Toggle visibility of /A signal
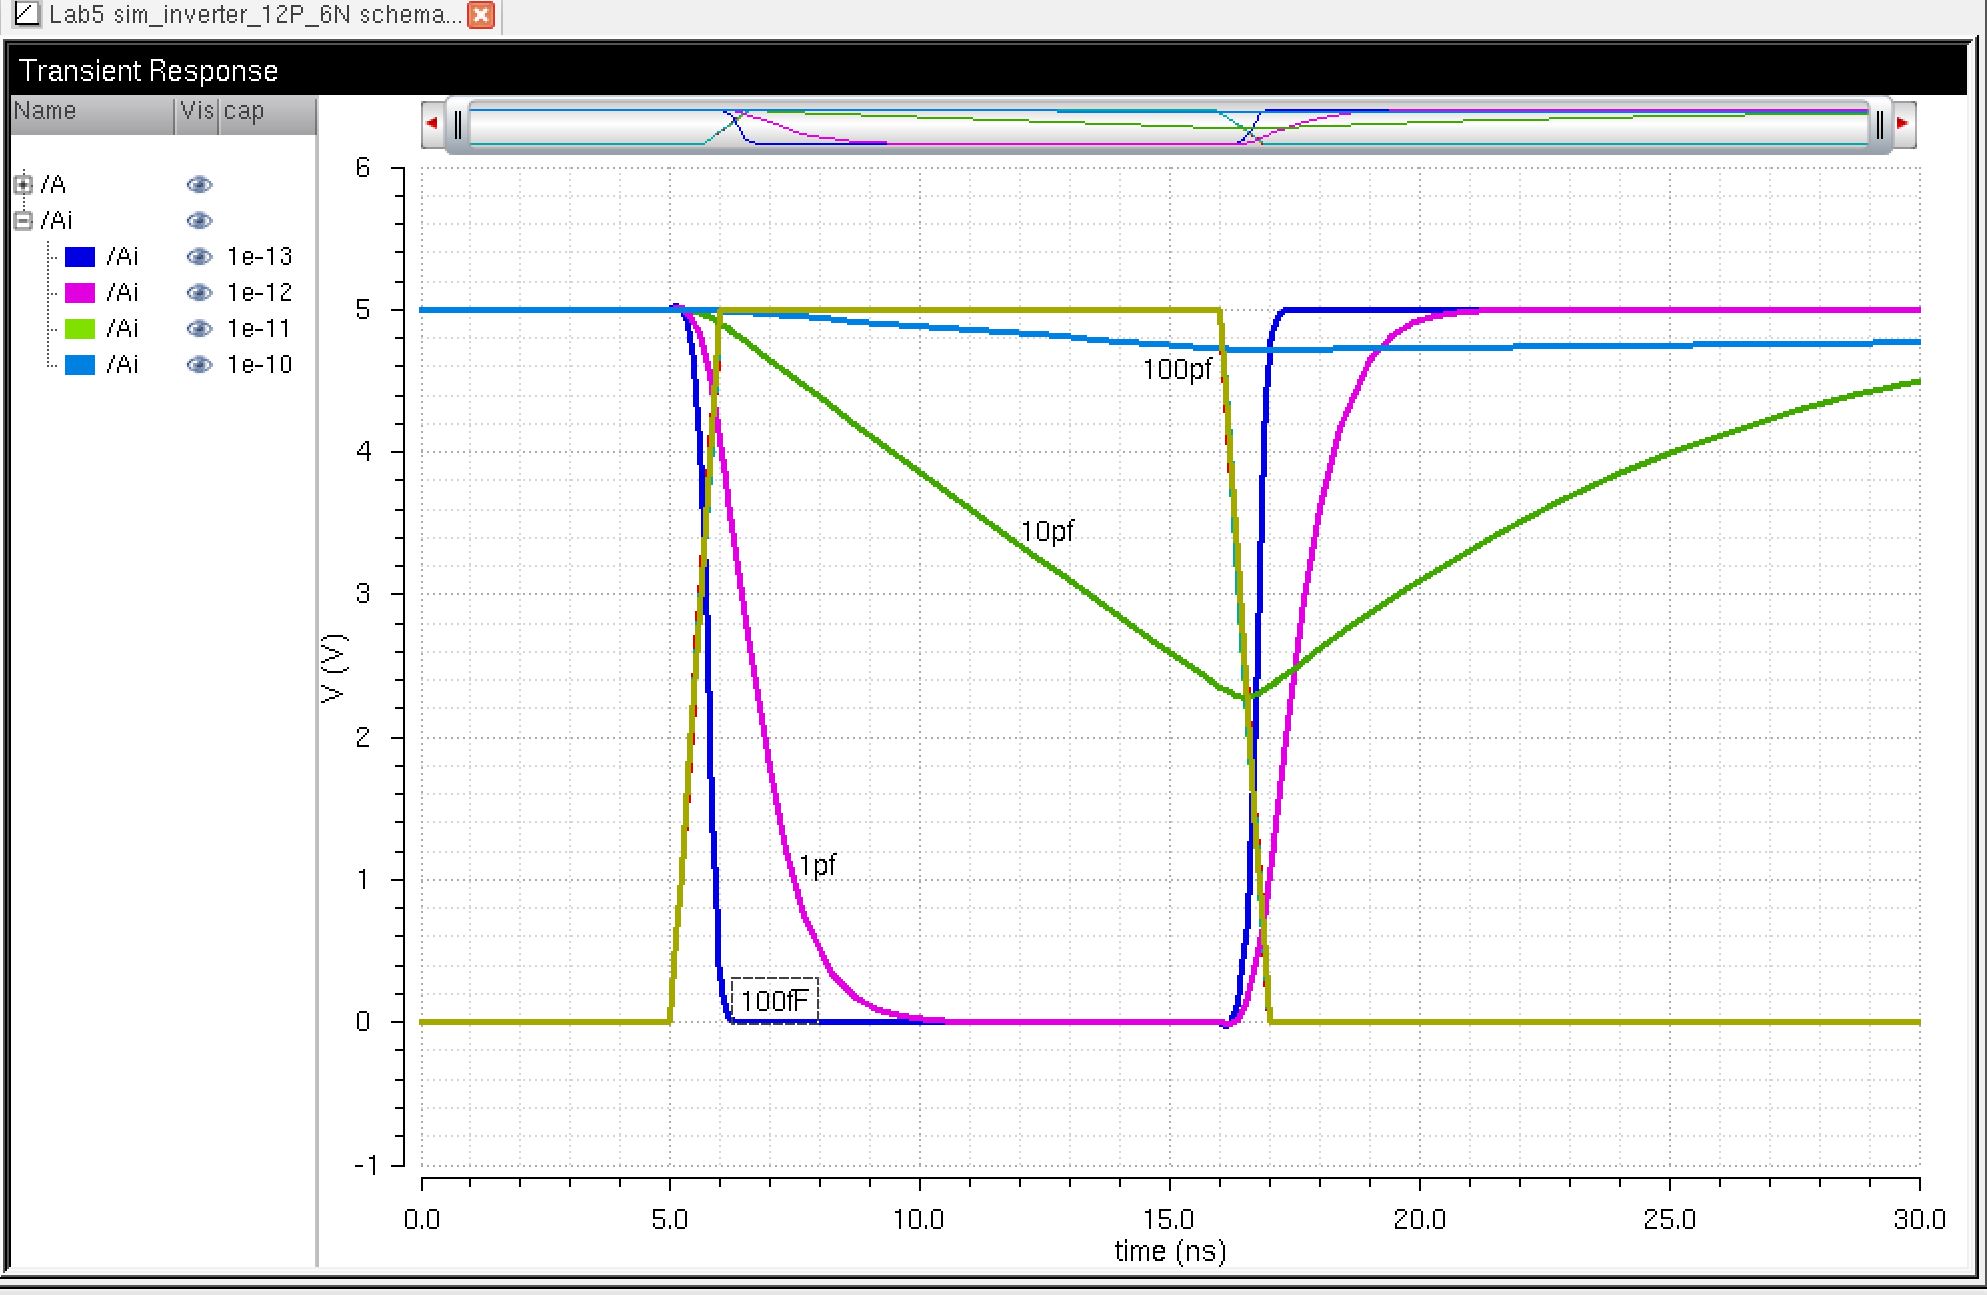This screenshot has width=1987, height=1295. (199, 184)
